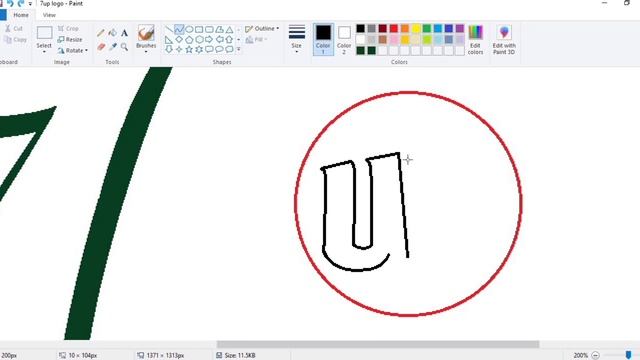Image resolution: width=640 pixels, height=360 pixels.
Task: Click the zoom out minus button
Action: pyautogui.click(x=596, y=355)
